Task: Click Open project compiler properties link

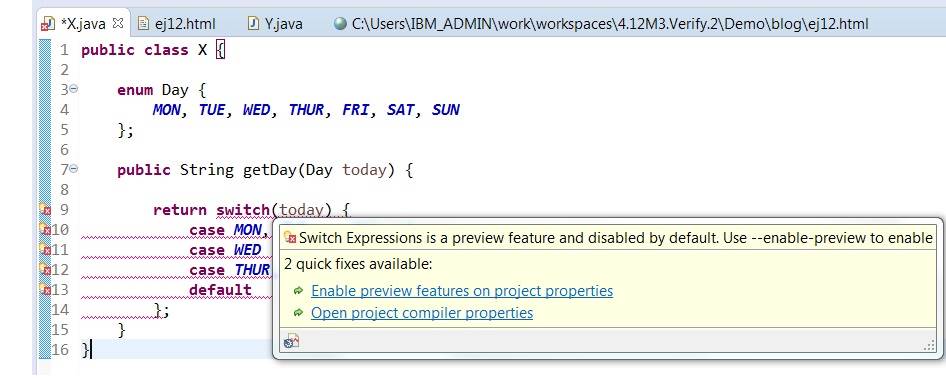Action: pos(422,313)
